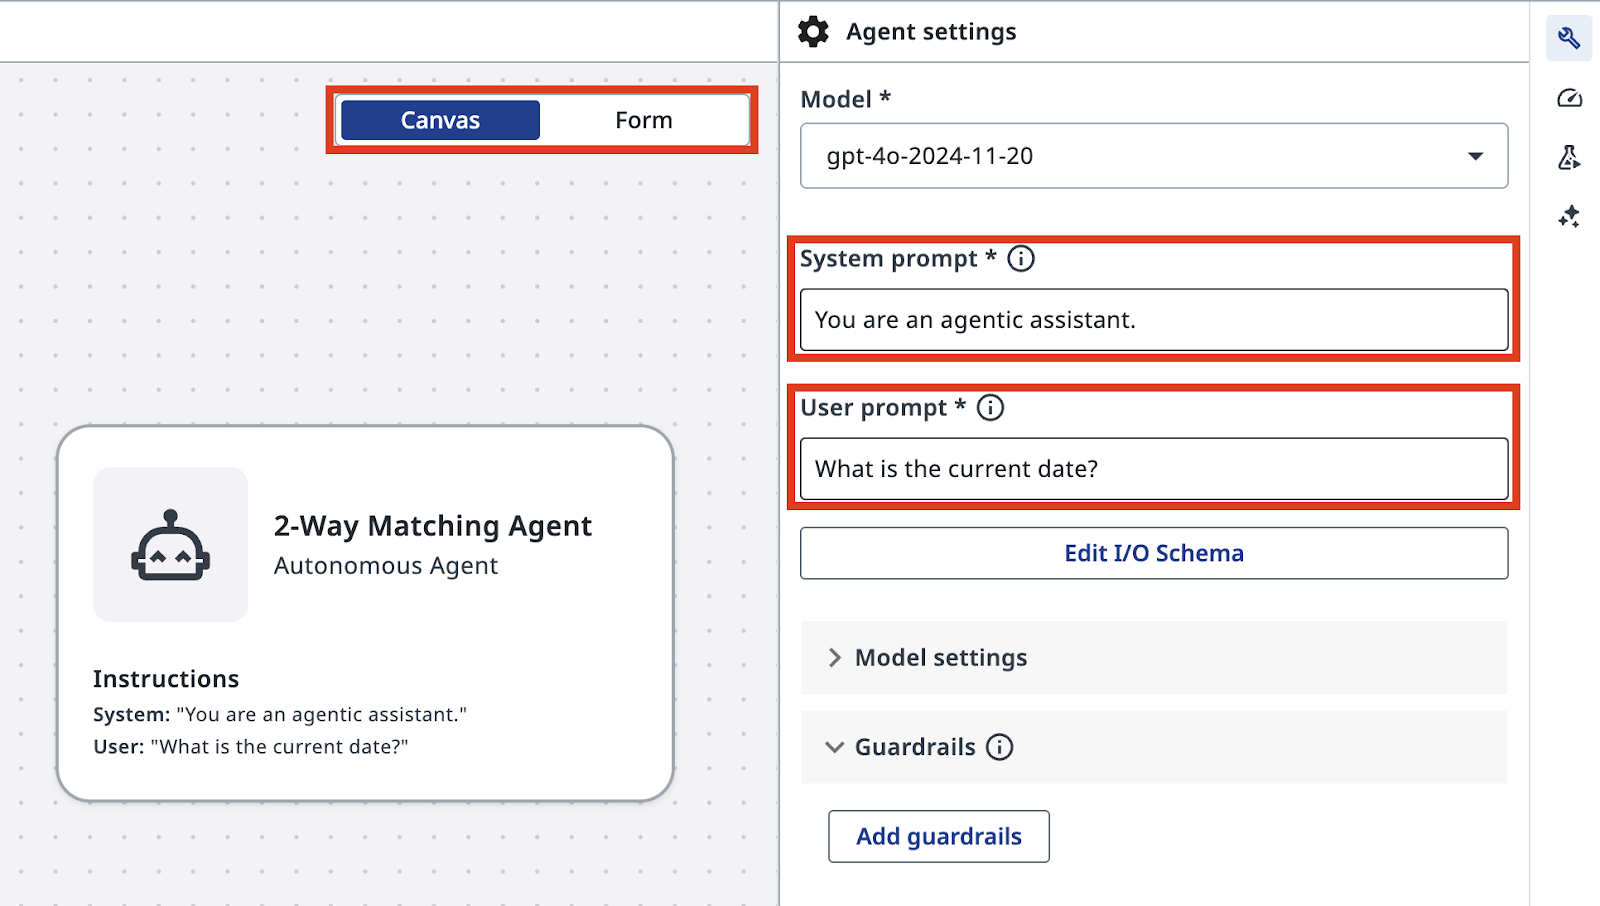Switch to Canvas view
1600x906 pixels.
click(440, 120)
